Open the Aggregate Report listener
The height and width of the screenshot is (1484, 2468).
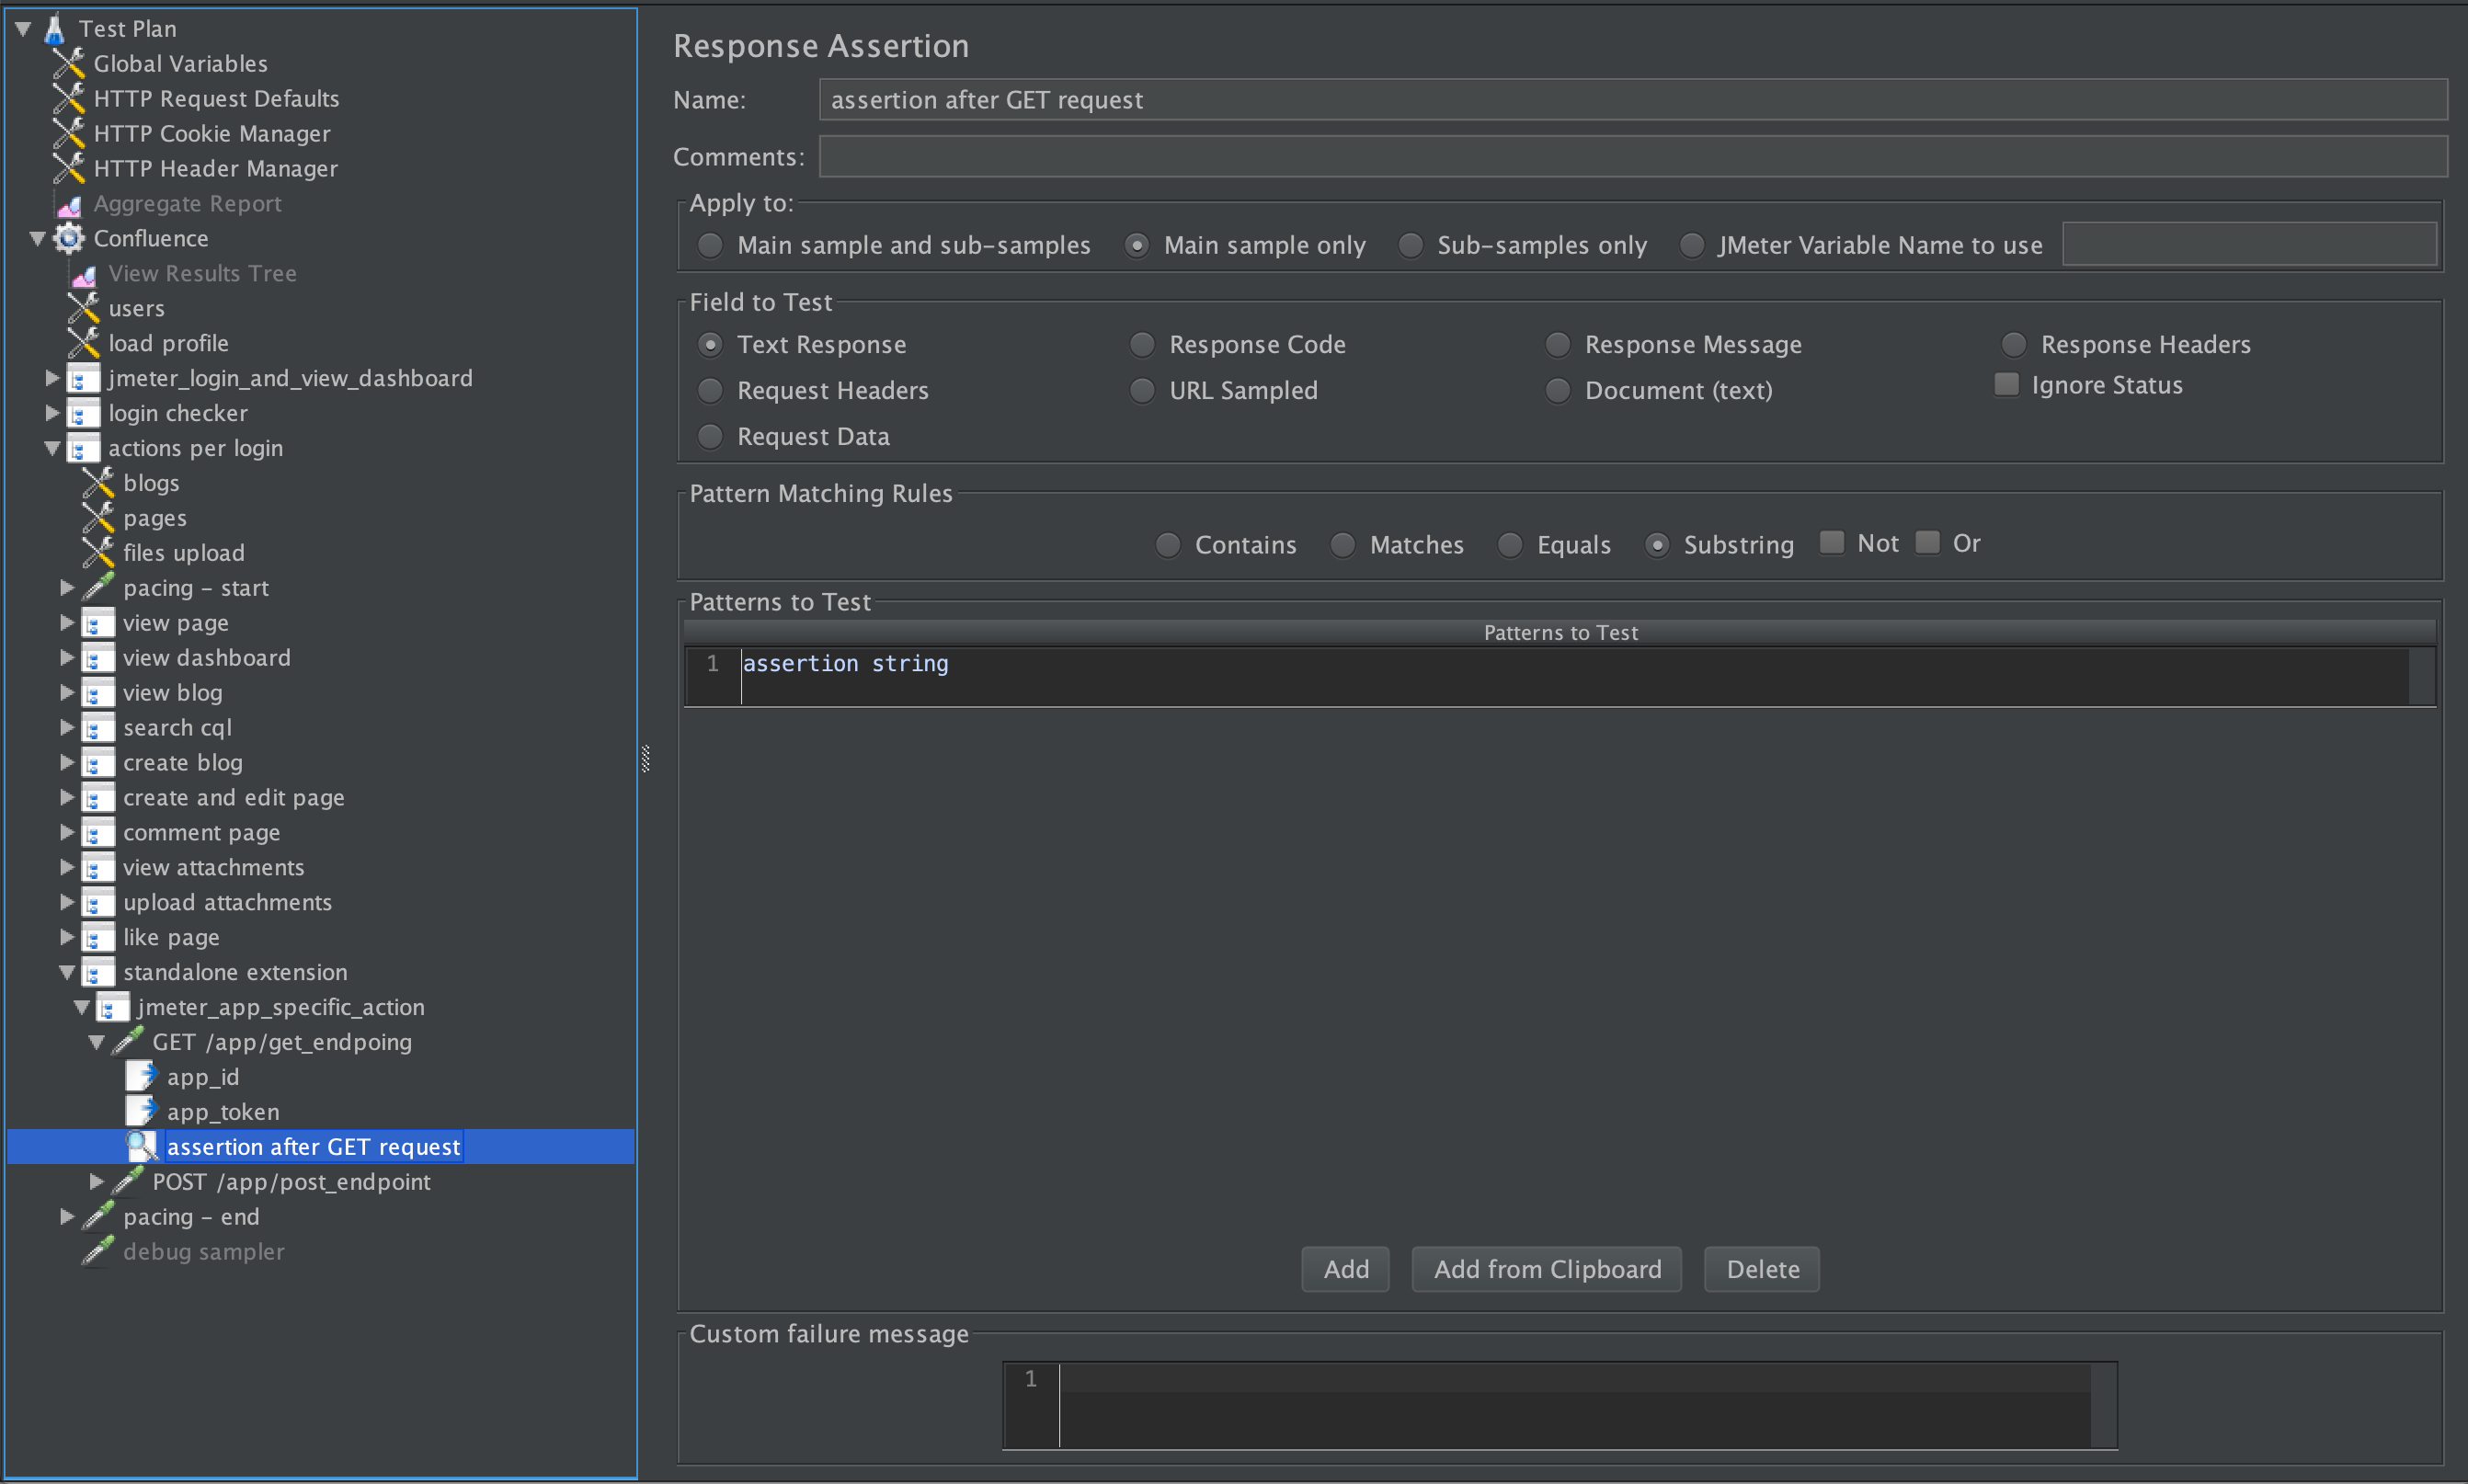coord(188,203)
